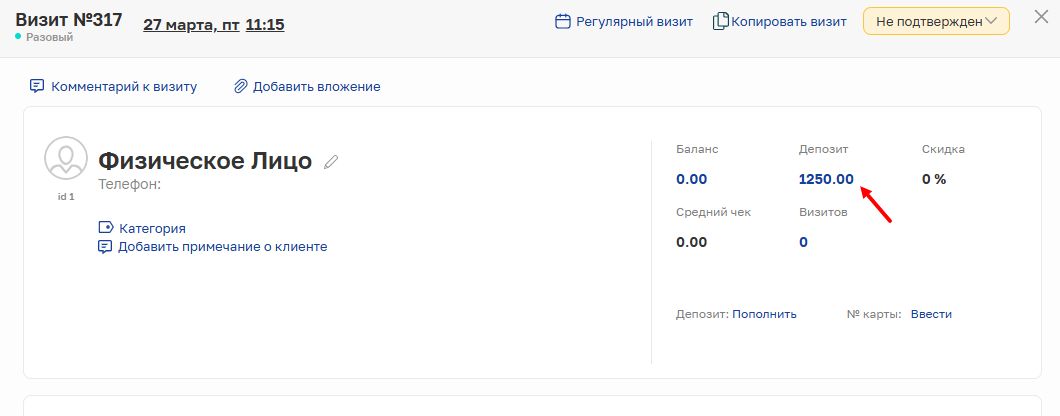The image size is (1060, 416).
Task: Click the category tag icon
Action: tap(105, 228)
